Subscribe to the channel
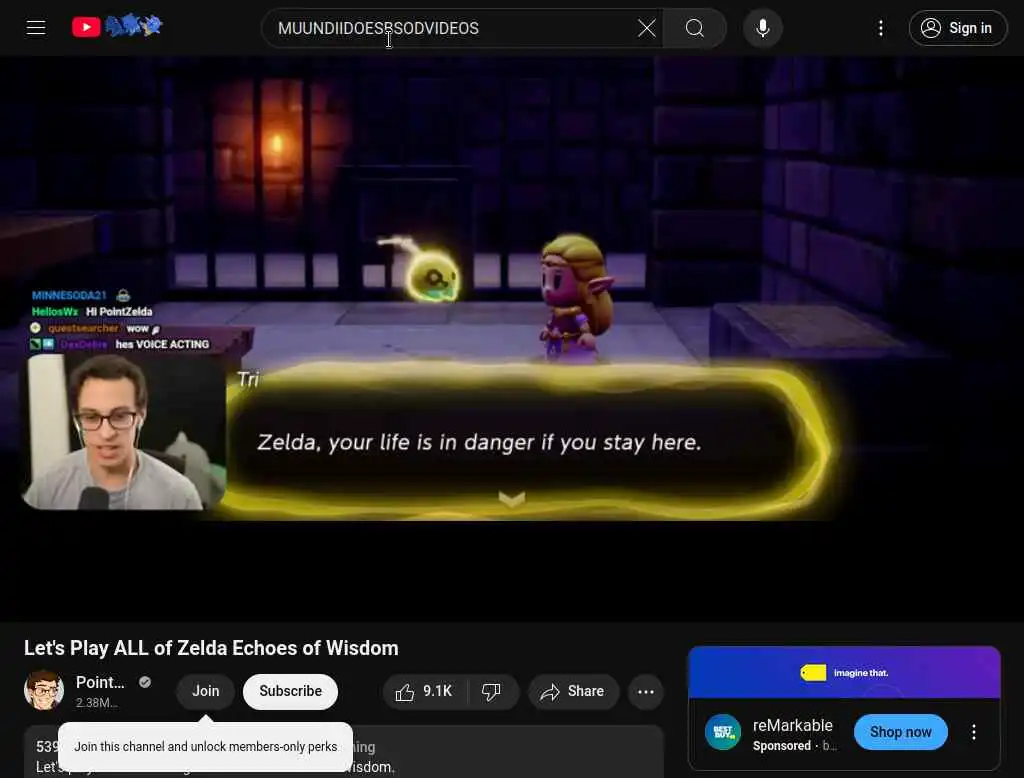 coord(291,691)
